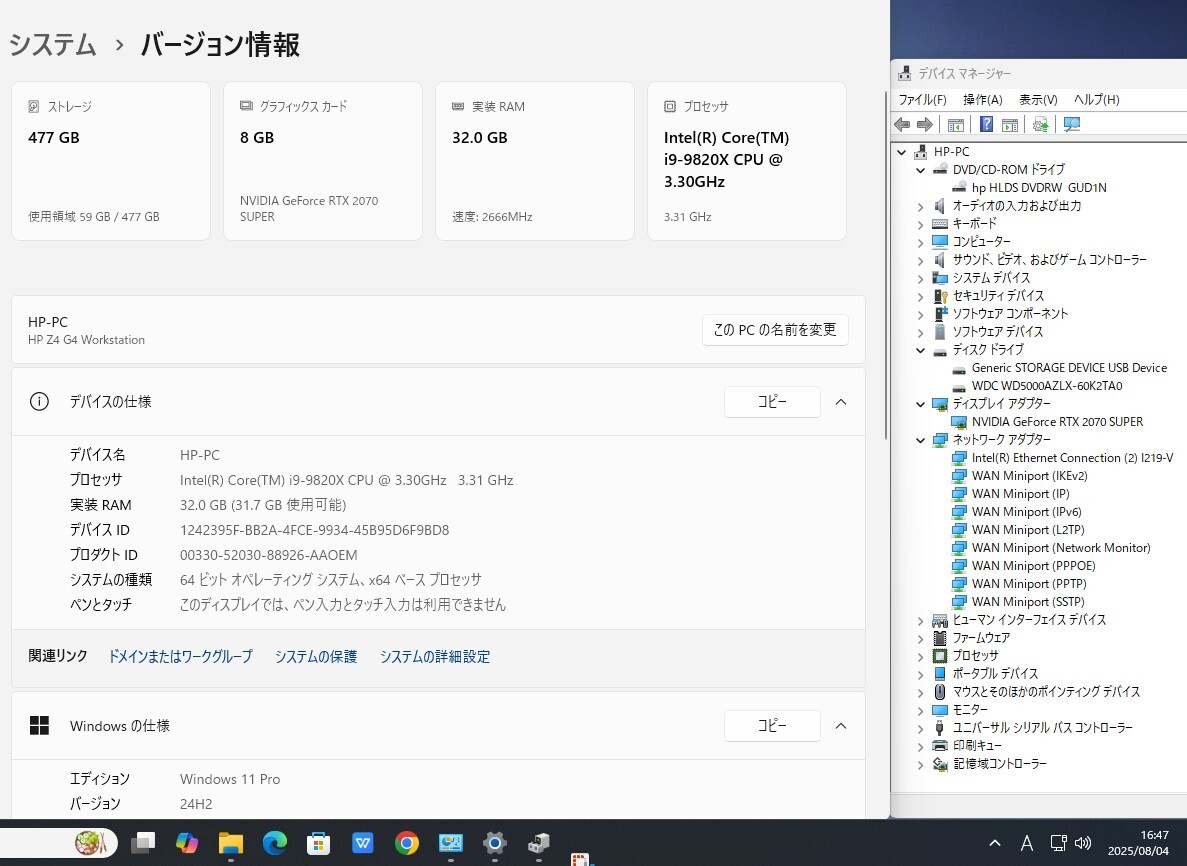Click the この PC の名前を変更 button
The image size is (1187, 866).
point(774,330)
